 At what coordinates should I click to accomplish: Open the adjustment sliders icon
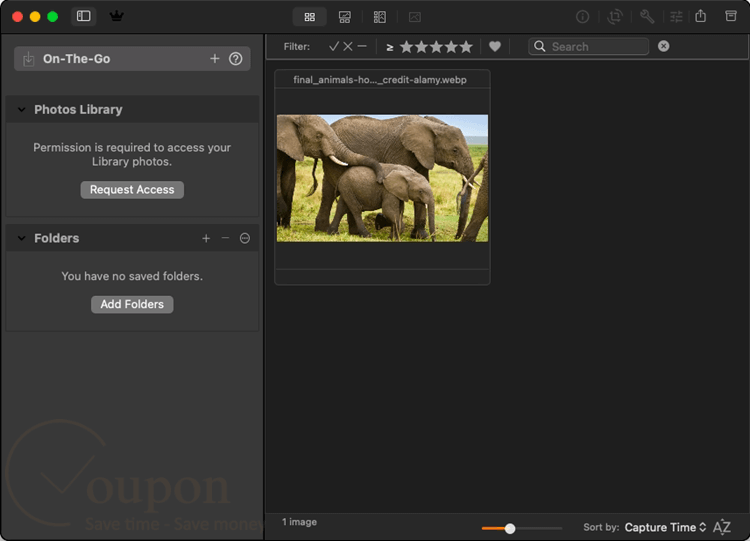point(676,17)
